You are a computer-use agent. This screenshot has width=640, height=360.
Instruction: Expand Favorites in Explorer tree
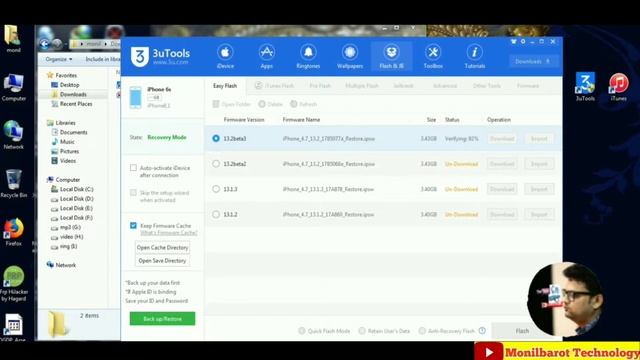[x=62, y=75]
